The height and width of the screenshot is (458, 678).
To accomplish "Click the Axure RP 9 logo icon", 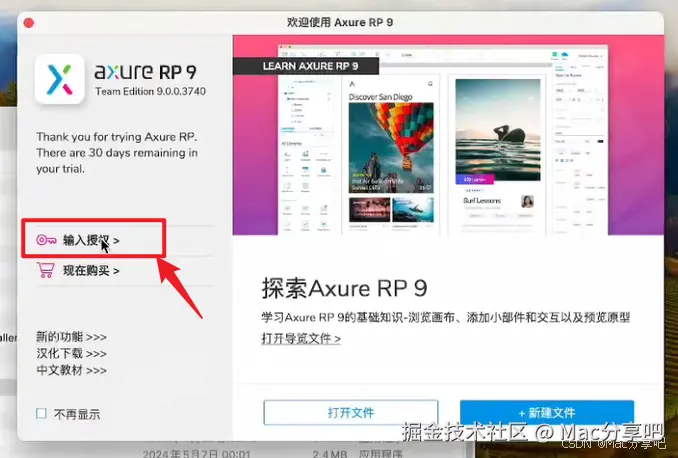I will pos(59,79).
